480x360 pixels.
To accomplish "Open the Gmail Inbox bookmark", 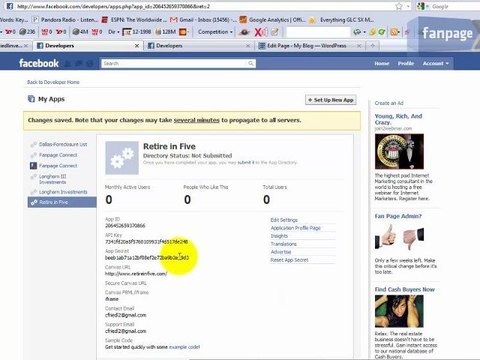I will (203, 20).
